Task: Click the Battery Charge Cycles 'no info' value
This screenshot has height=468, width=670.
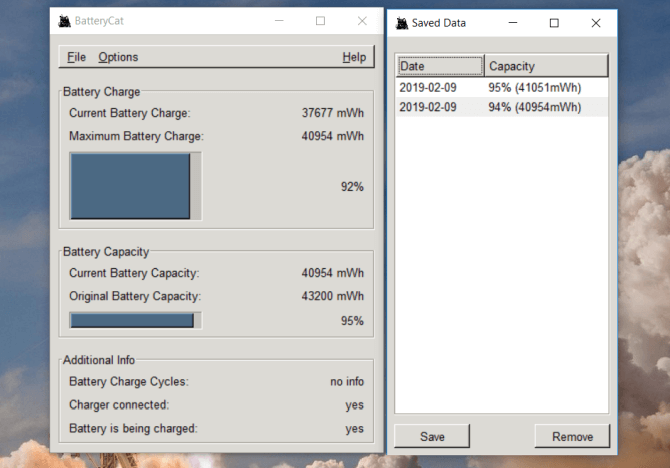Action: tap(347, 381)
